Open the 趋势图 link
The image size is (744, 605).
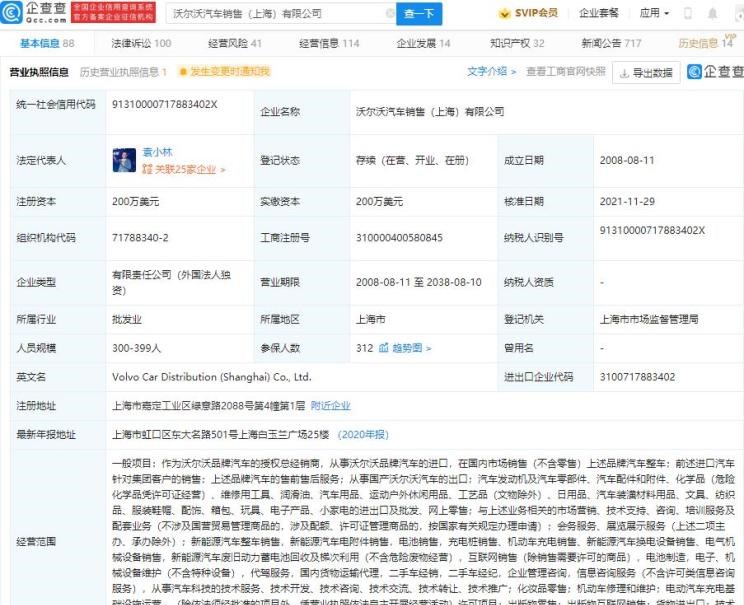(411, 348)
